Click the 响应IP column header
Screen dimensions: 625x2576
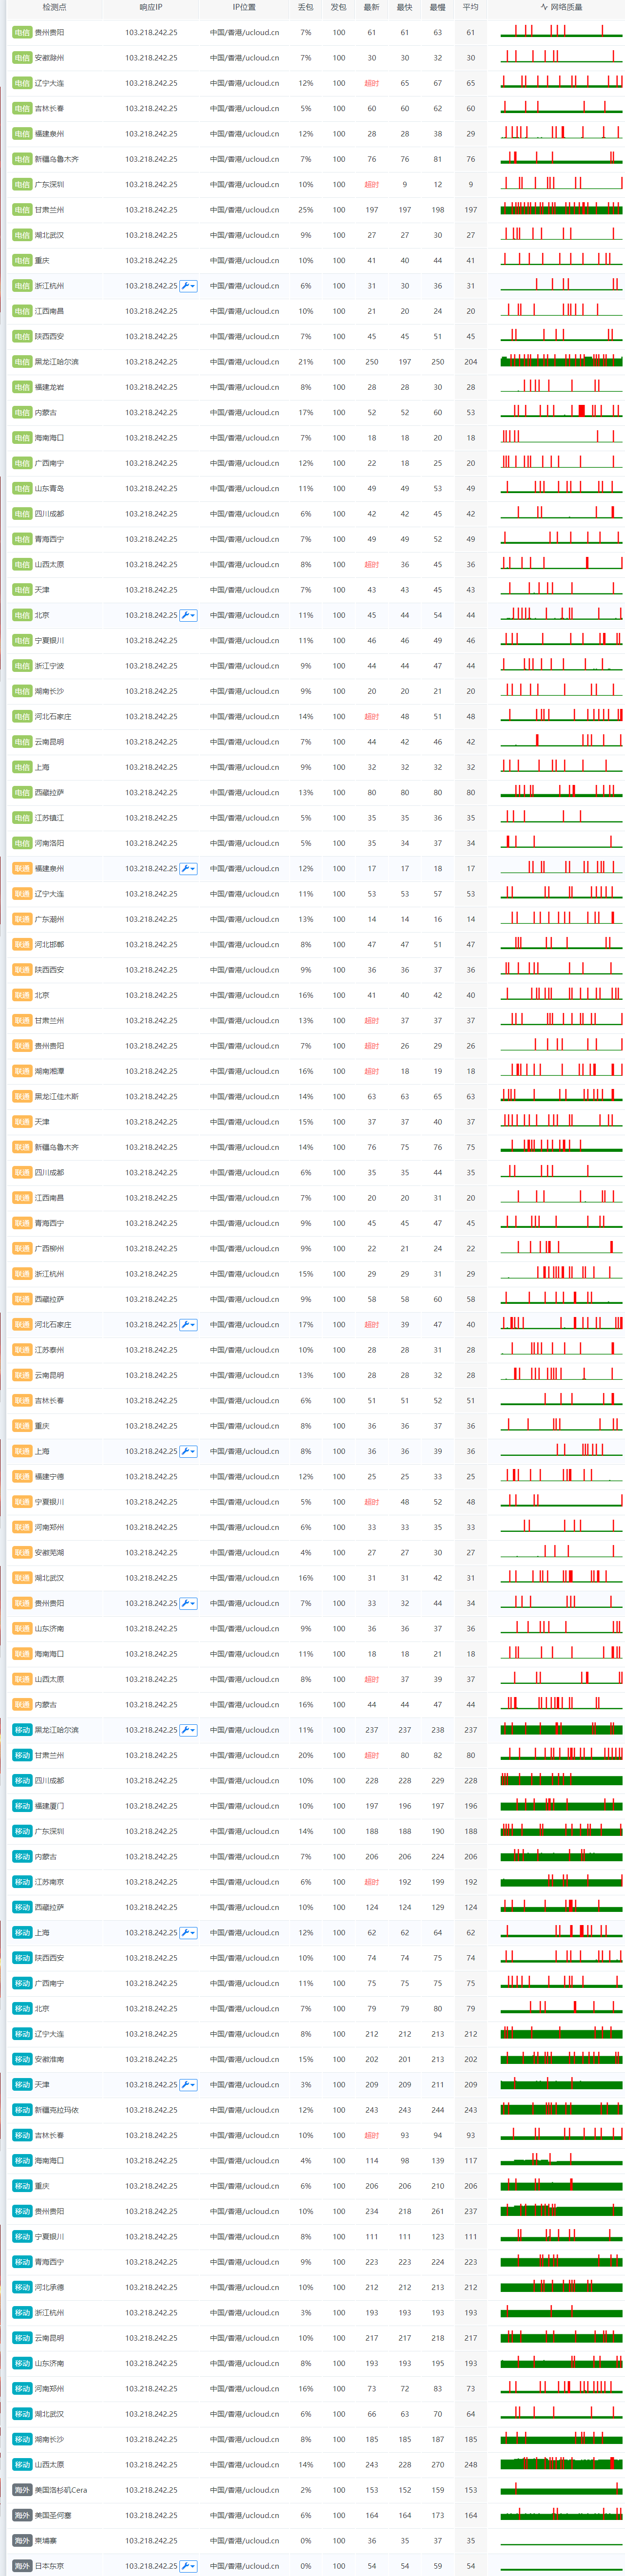coord(151,7)
